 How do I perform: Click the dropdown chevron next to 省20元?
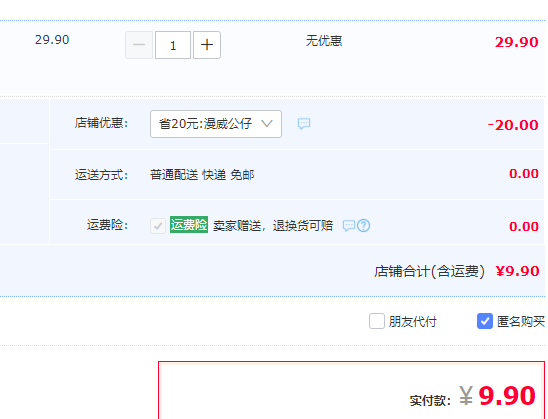click(267, 124)
